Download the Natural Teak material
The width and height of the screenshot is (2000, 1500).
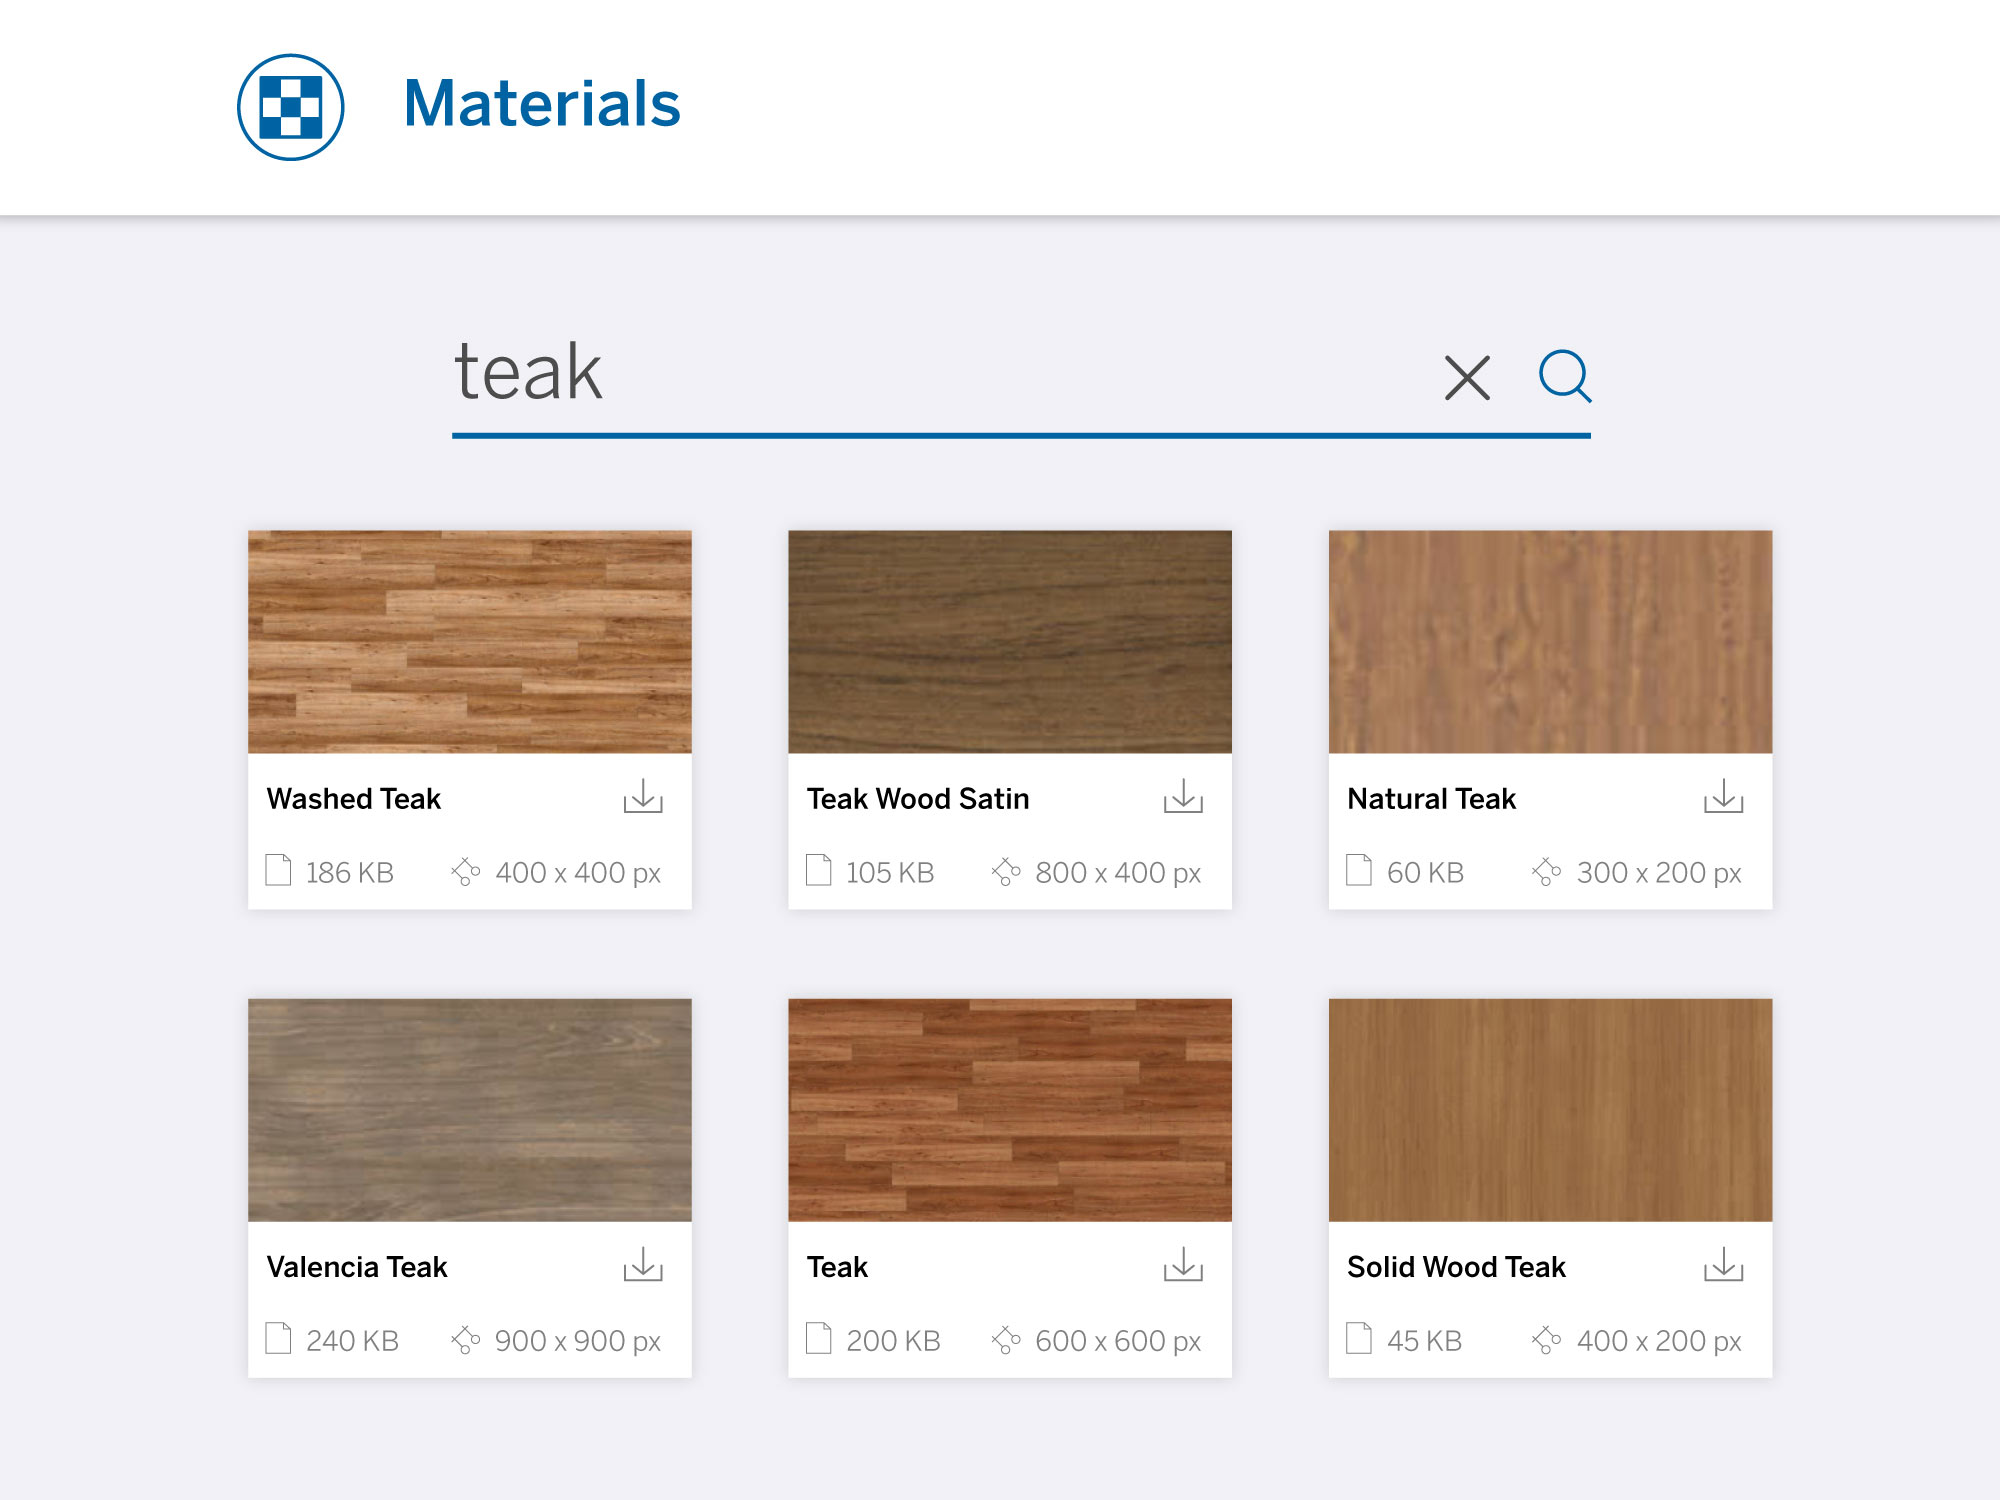(x=1724, y=798)
